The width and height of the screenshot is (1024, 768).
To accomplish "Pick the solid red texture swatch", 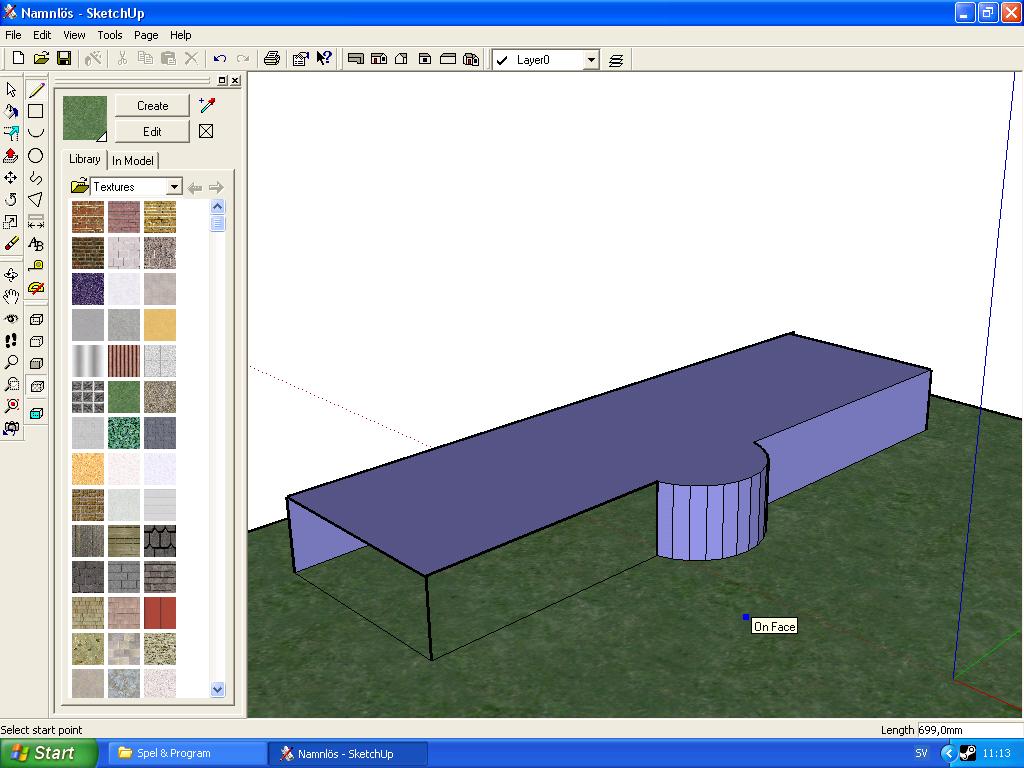I will [x=160, y=612].
